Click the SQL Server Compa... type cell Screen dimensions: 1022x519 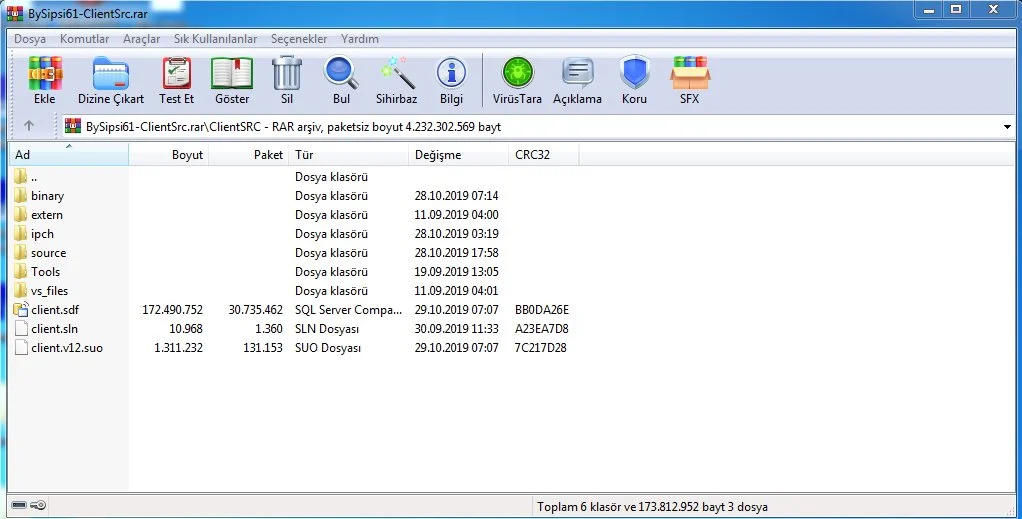click(348, 310)
